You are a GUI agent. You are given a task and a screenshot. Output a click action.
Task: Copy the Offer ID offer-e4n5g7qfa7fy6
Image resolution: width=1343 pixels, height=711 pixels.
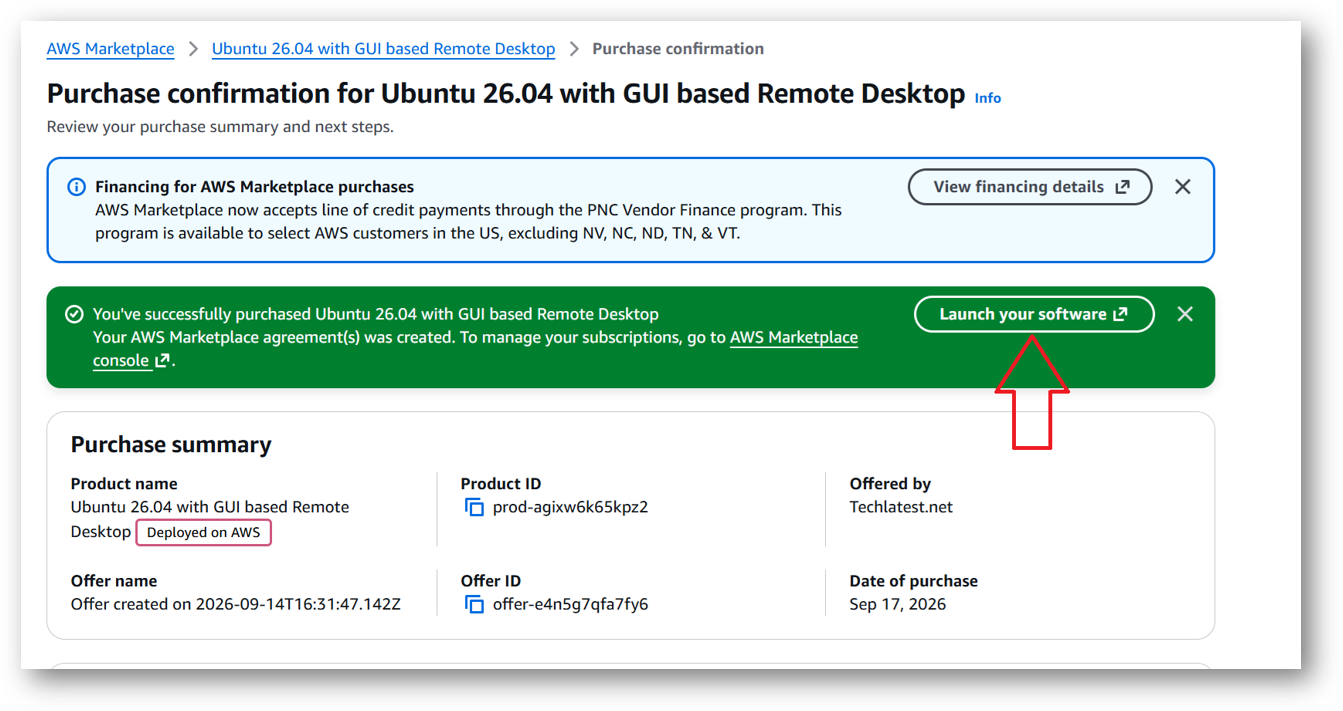pos(474,605)
